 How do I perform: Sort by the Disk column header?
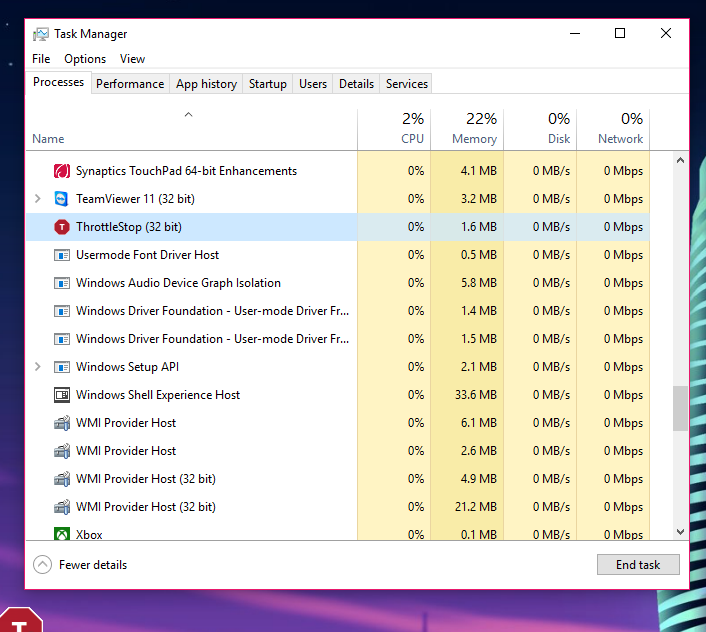540,129
